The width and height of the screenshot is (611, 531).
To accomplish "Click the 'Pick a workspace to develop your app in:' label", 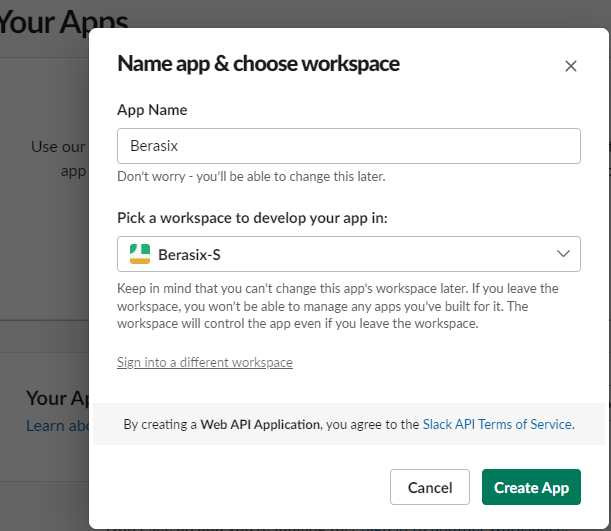I will tap(253, 218).
